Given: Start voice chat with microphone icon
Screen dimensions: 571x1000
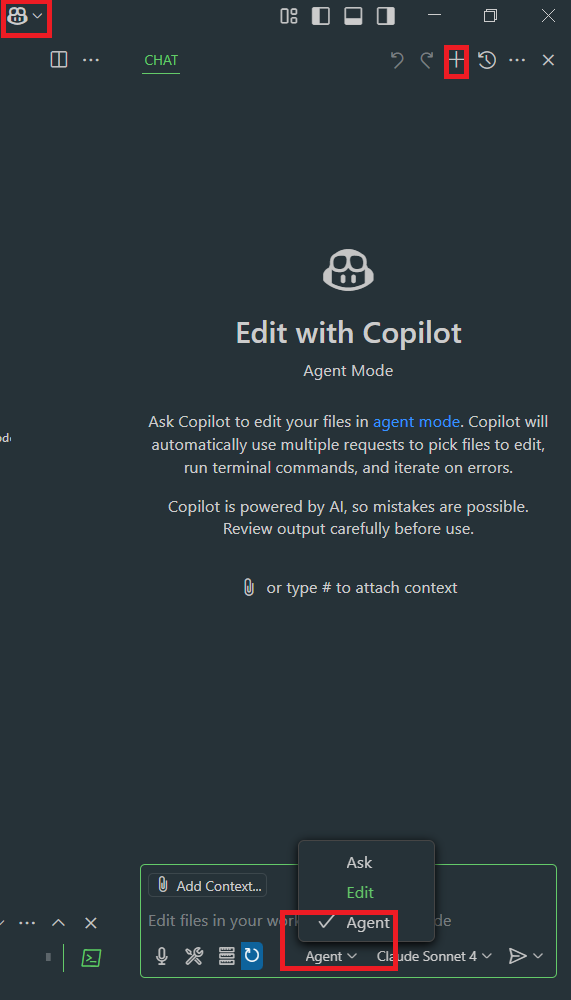Looking at the screenshot, I should 162,955.
